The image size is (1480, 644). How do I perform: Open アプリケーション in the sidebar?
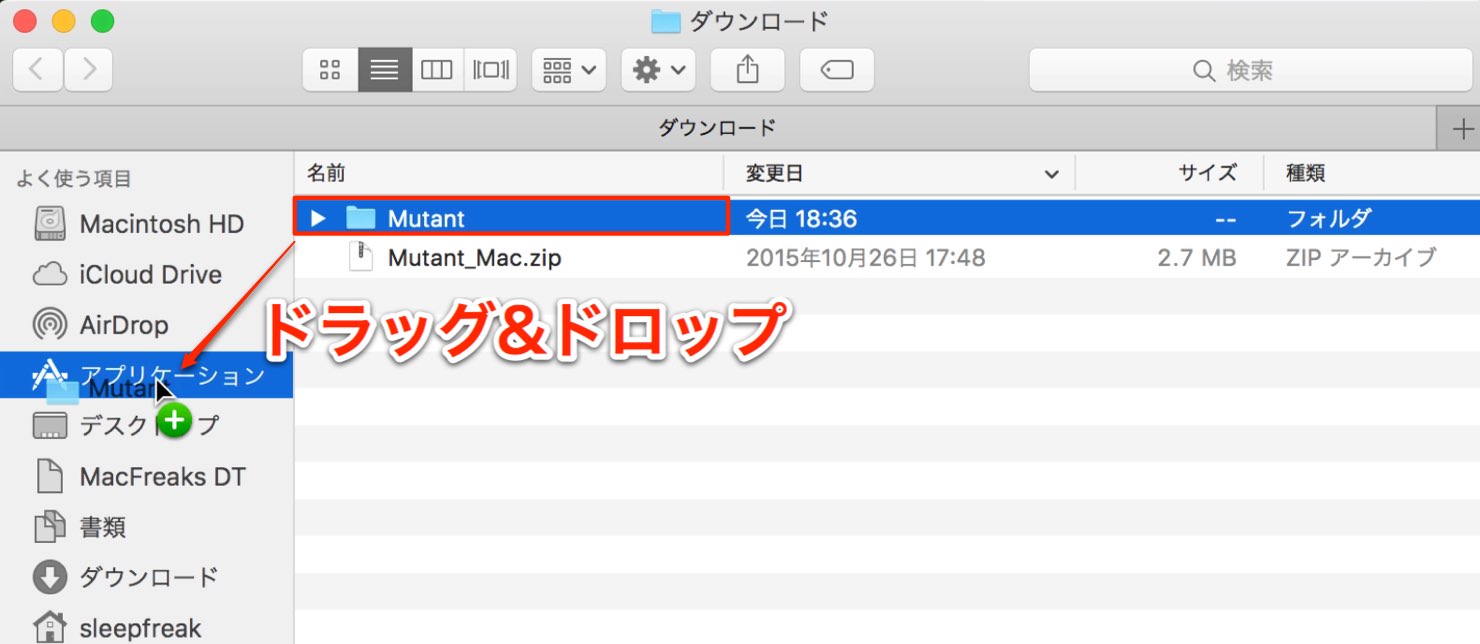coord(146,375)
